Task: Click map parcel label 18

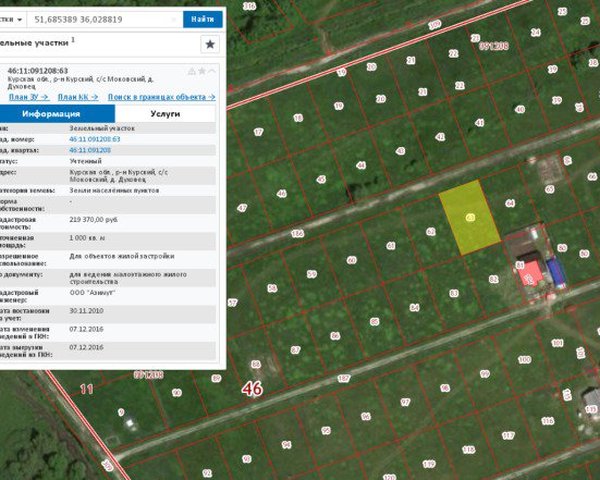Action: [298, 118]
